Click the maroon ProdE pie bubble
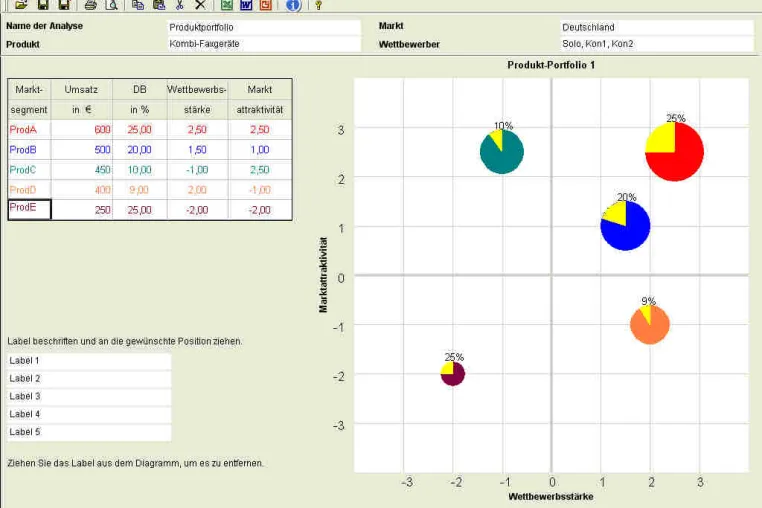The image size is (762, 508). click(453, 374)
